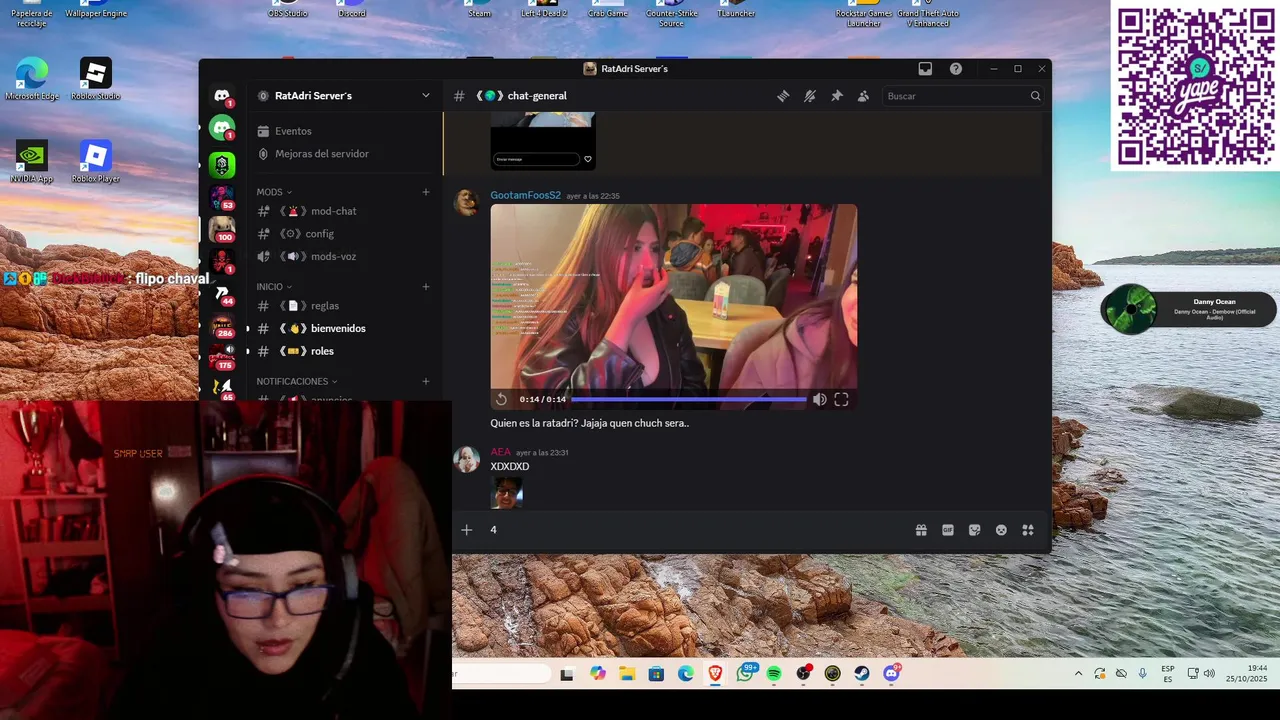
Task: Mute the video volume icon
Action: point(819,399)
